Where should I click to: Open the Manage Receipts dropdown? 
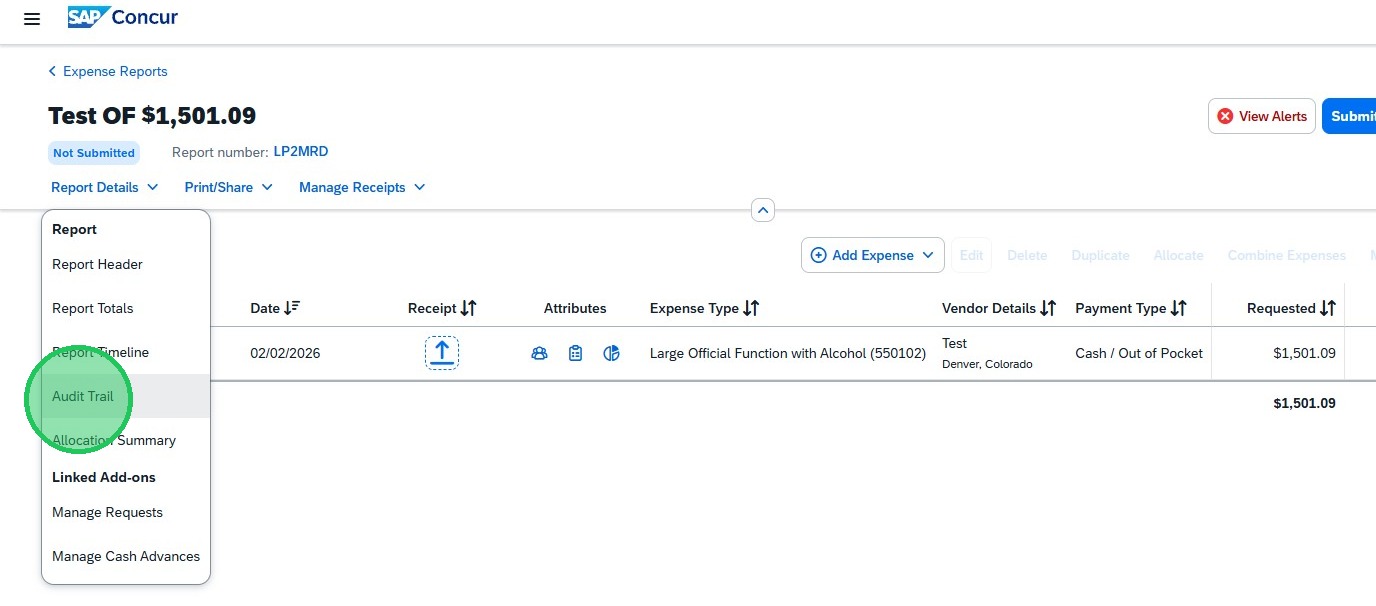362,187
